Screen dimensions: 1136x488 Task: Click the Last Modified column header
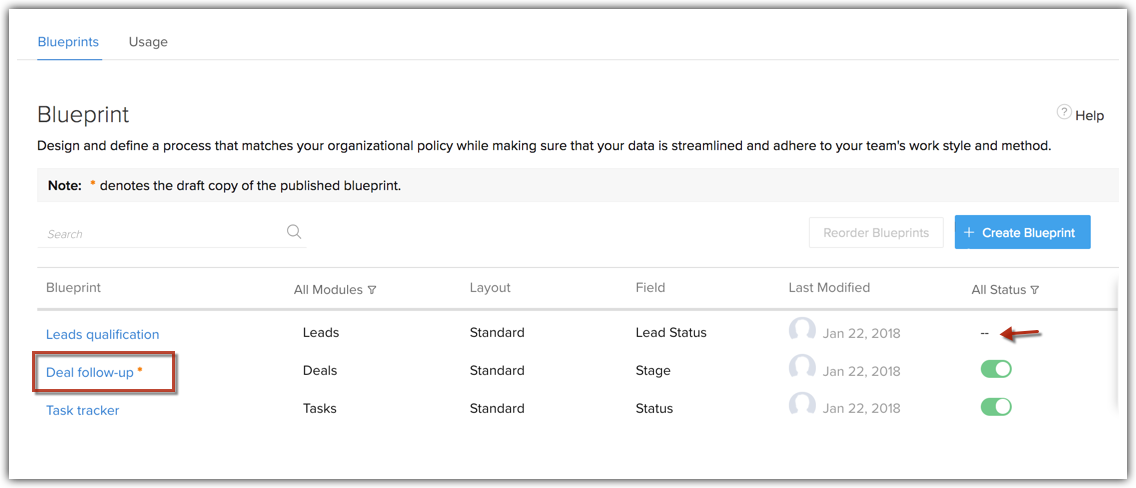pos(829,288)
